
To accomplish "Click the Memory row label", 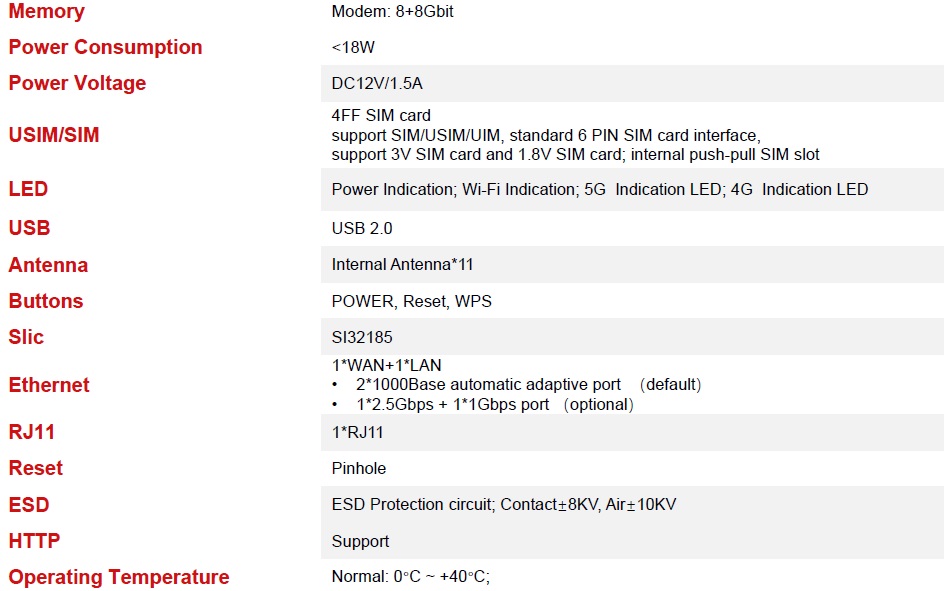I will pyautogui.click(x=46, y=12).
